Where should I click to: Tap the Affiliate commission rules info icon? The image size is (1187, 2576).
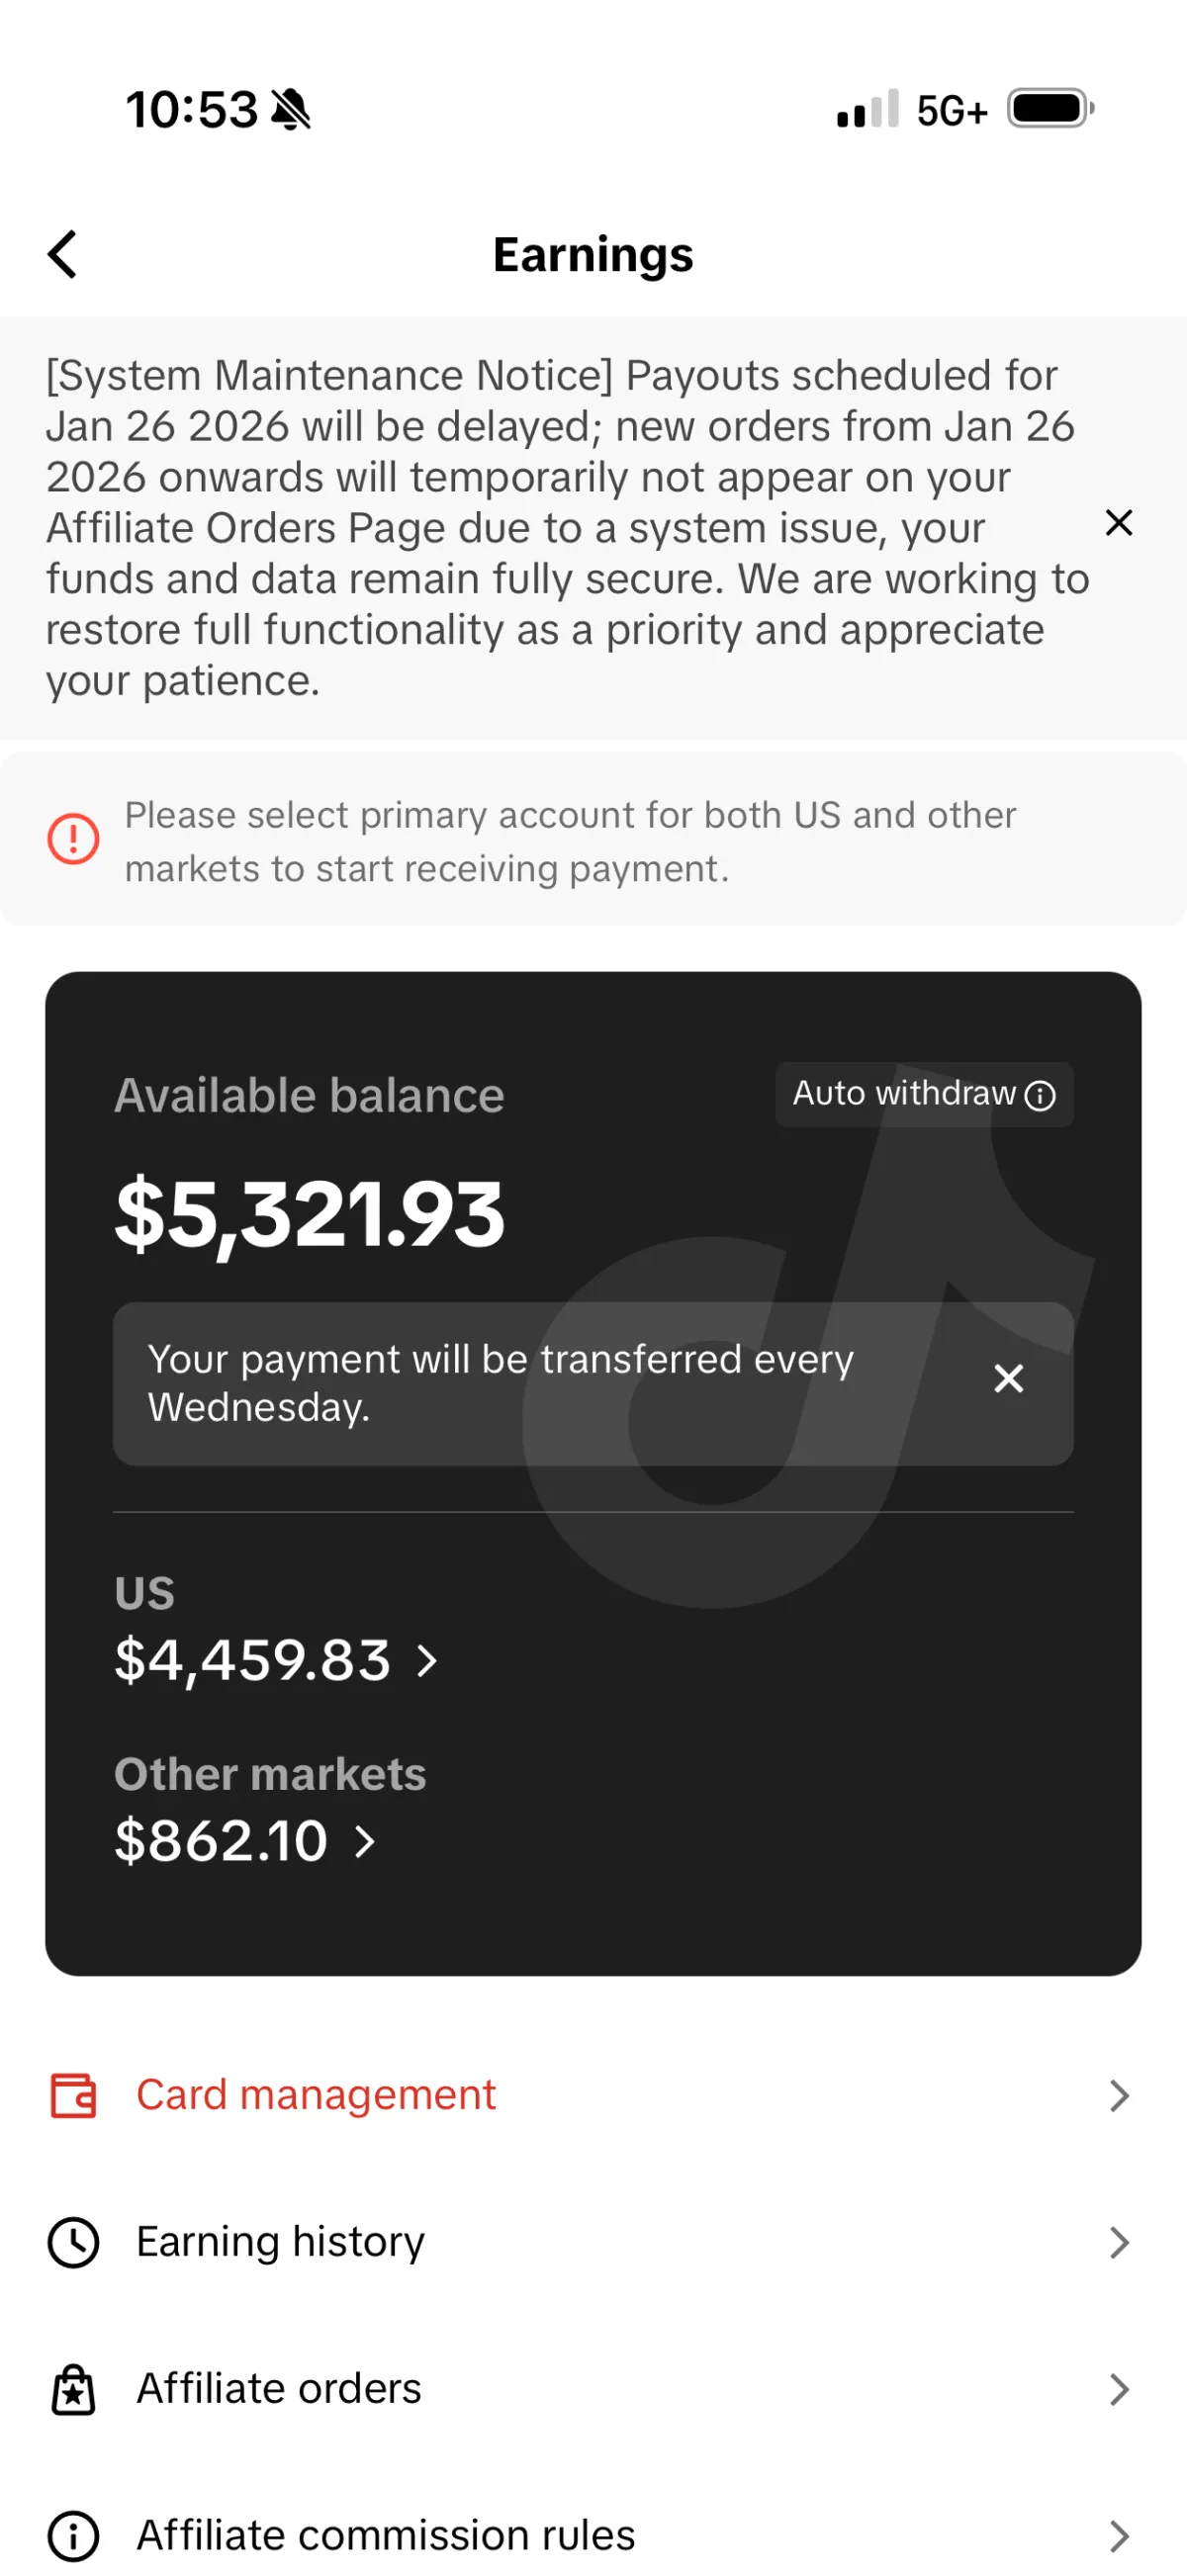[x=73, y=2535]
